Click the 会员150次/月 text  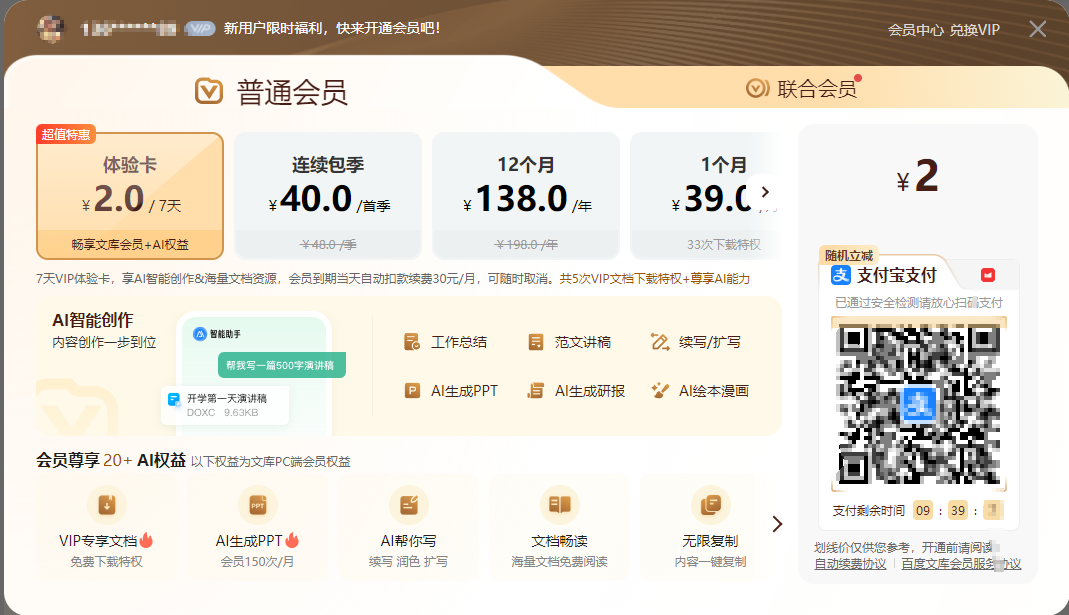257,562
